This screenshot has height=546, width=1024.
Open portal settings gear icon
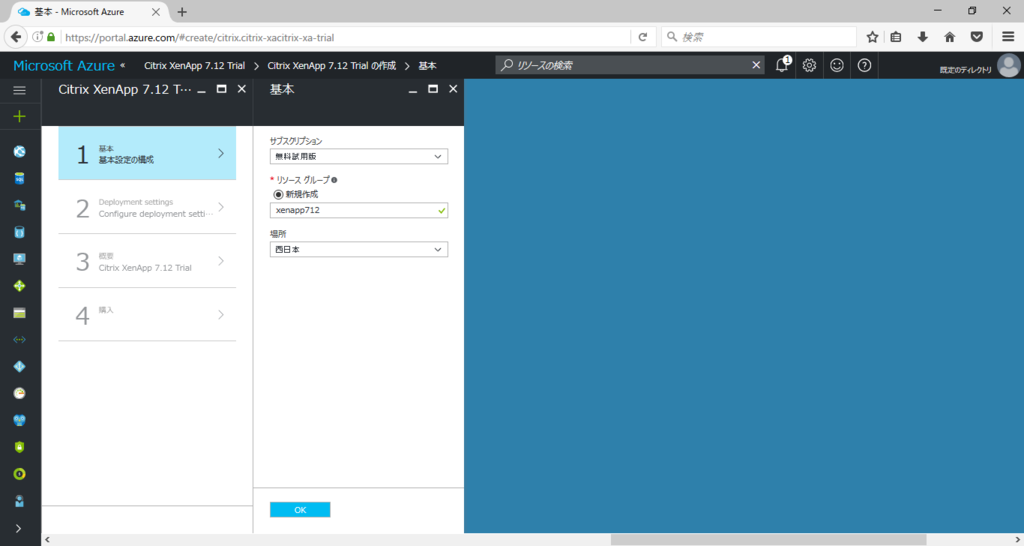809,65
